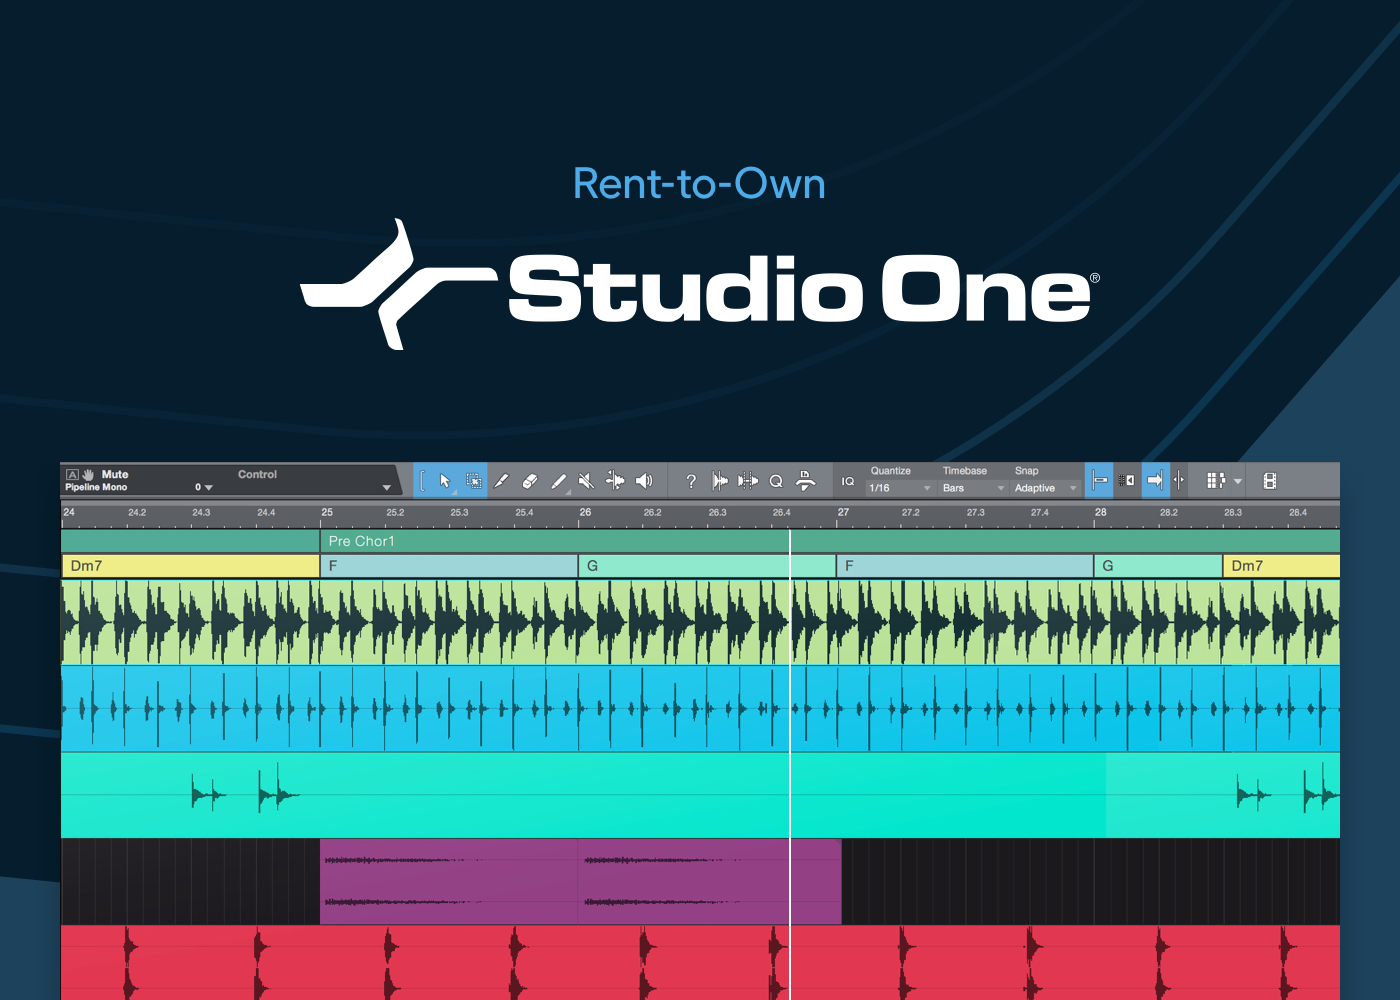Select the Paint (pencil) tool
The width and height of the screenshot is (1400, 1000).
559,481
